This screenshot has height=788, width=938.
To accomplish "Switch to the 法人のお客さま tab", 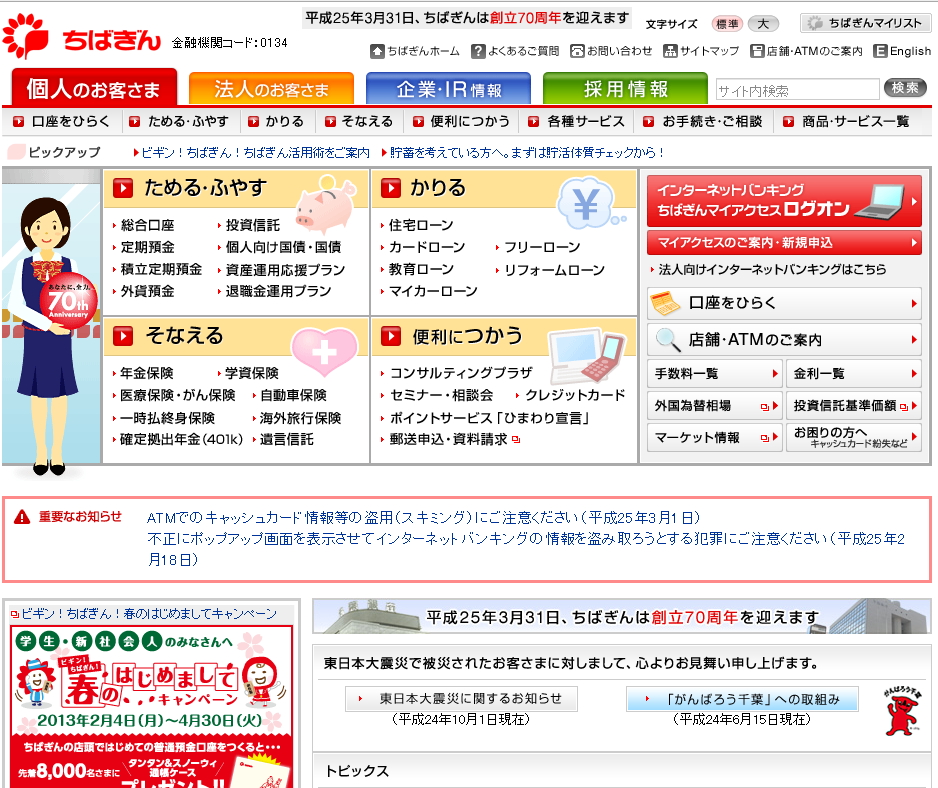I will point(270,89).
